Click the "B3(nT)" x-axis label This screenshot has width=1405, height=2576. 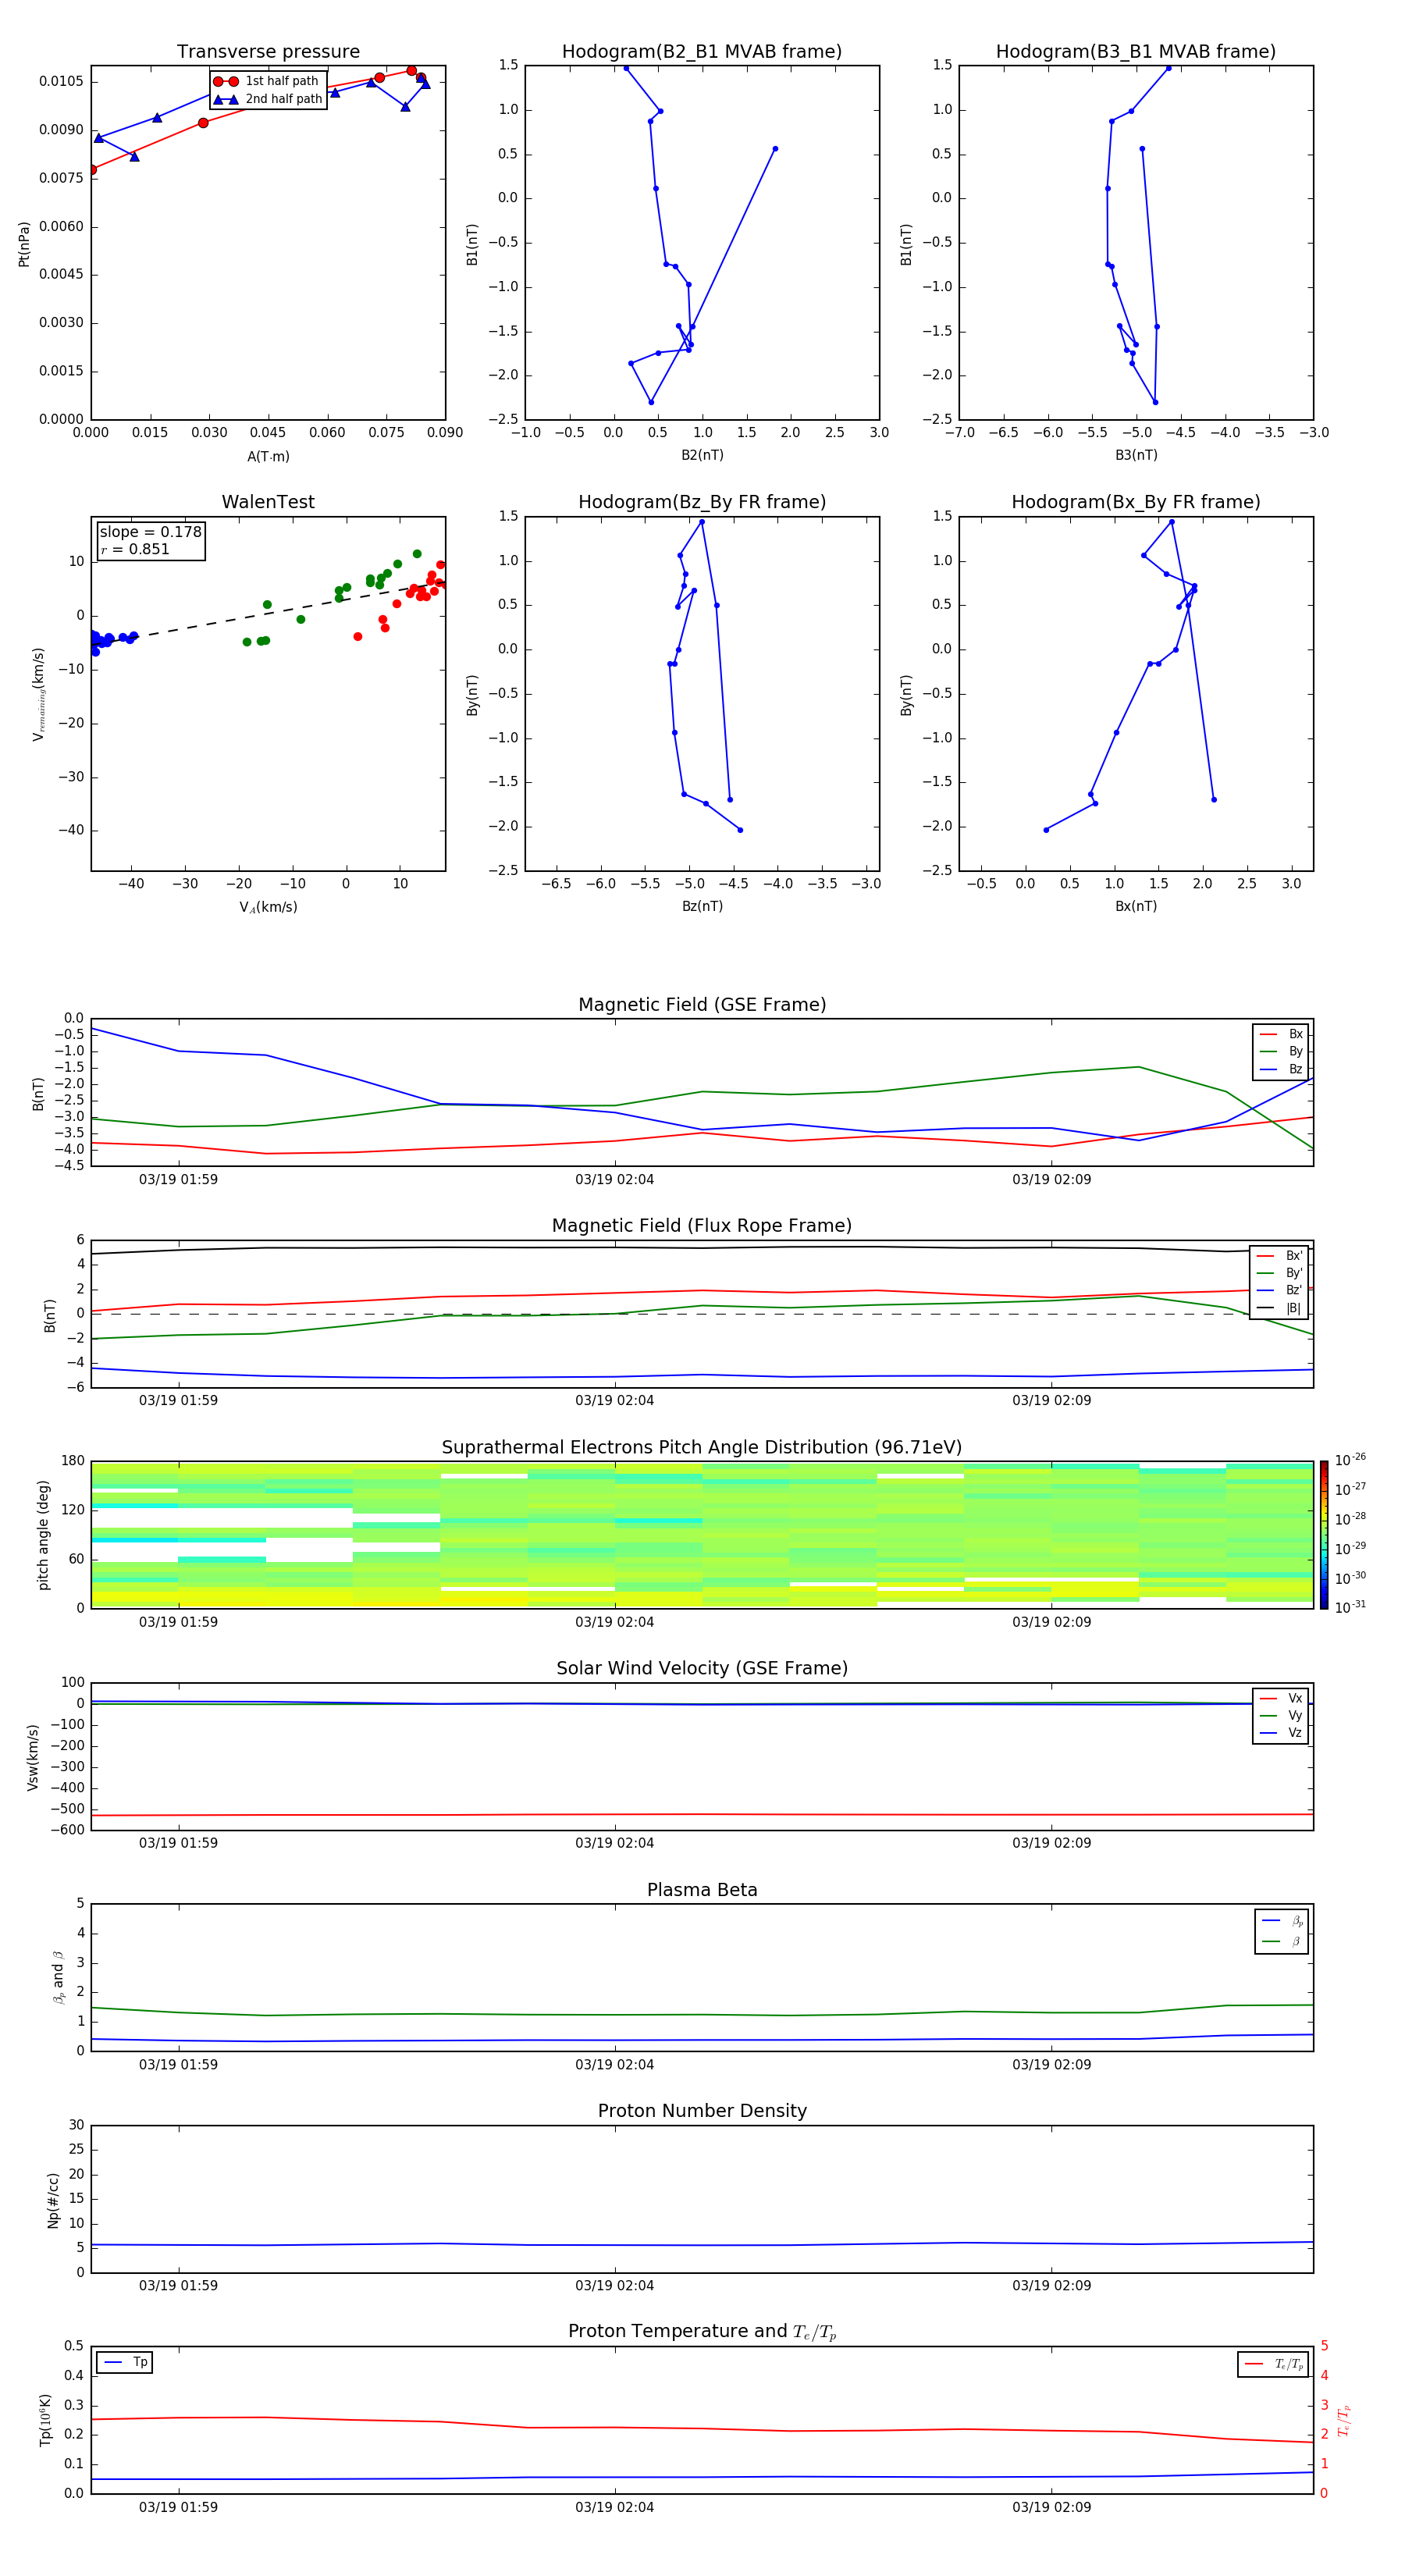click(1136, 455)
